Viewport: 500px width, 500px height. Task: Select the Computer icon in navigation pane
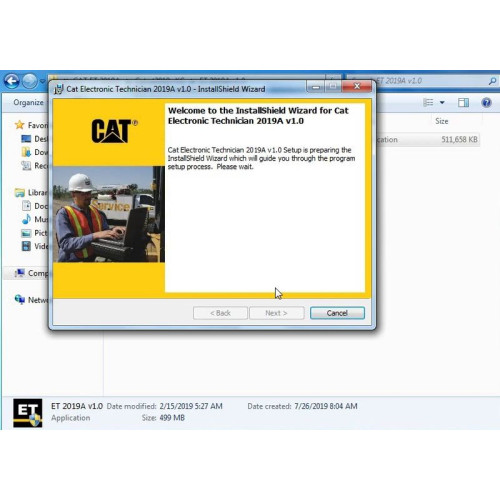pyautogui.click(x=20, y=273)
